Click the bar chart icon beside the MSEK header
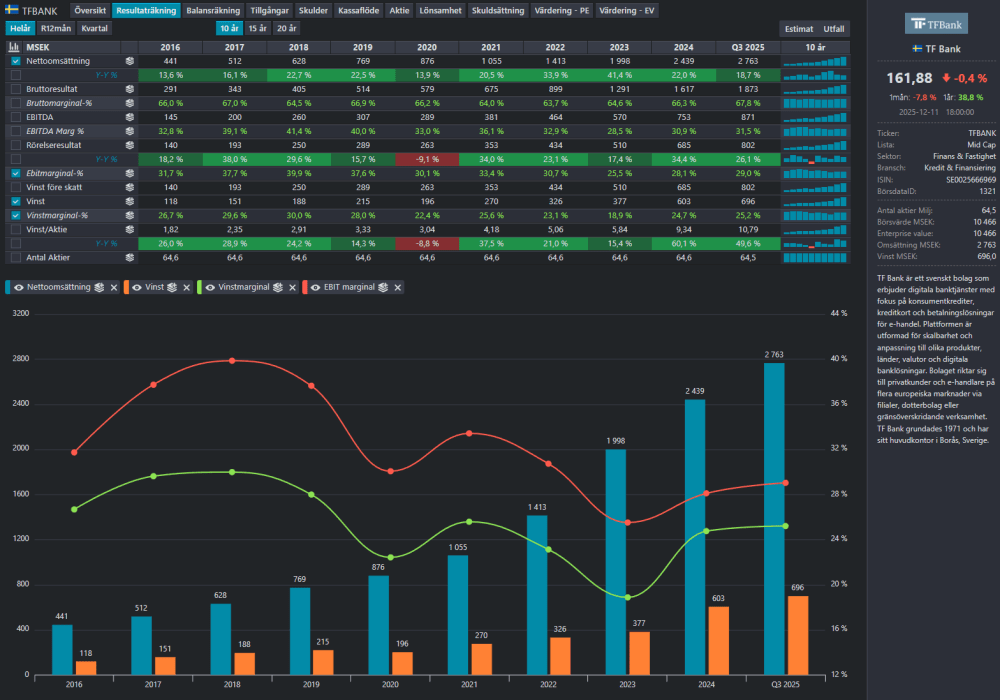Screen dimensions: 1000x700 coord(13,47)
